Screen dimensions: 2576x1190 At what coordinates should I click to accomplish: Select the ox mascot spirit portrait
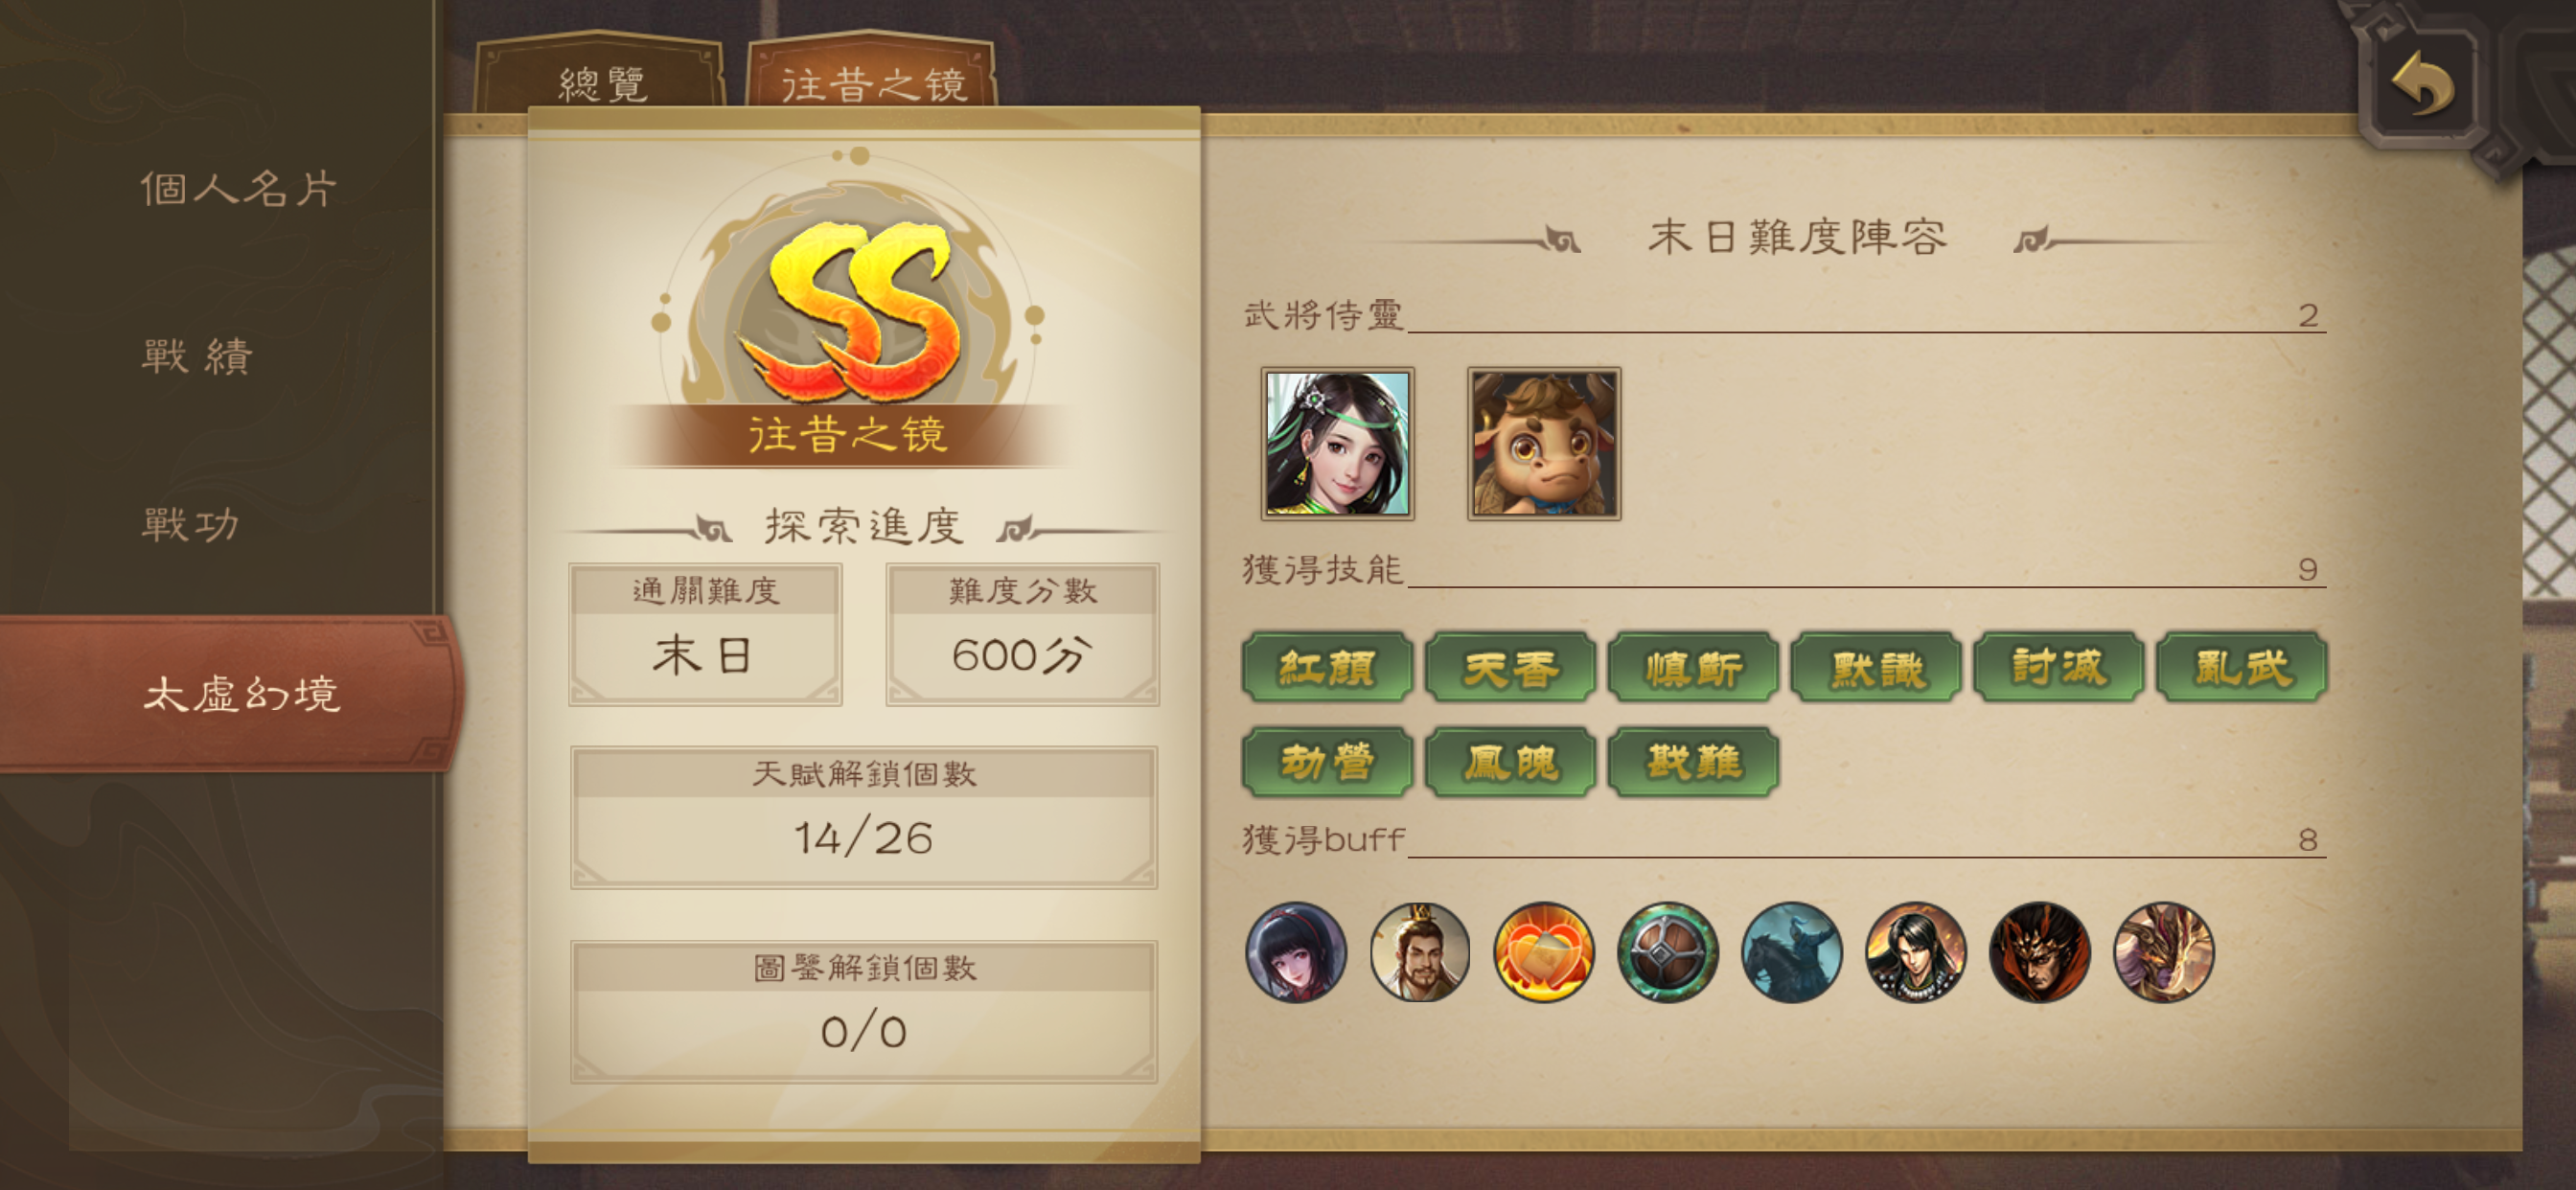tap(1544, 443)
